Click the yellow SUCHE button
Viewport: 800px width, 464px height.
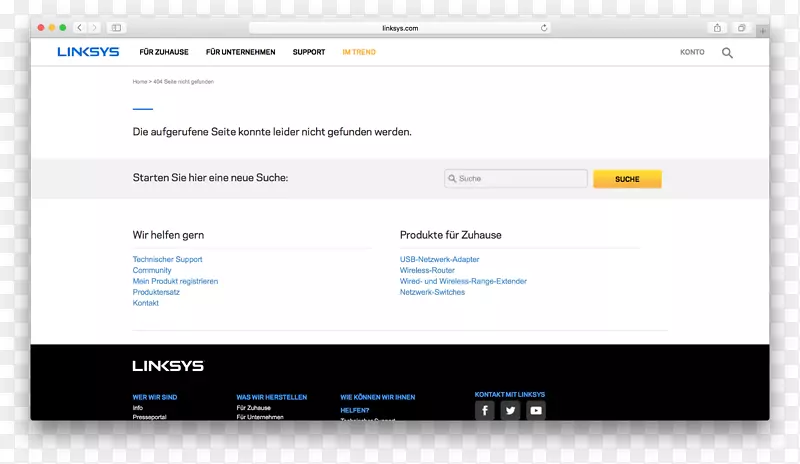[627, 179]
